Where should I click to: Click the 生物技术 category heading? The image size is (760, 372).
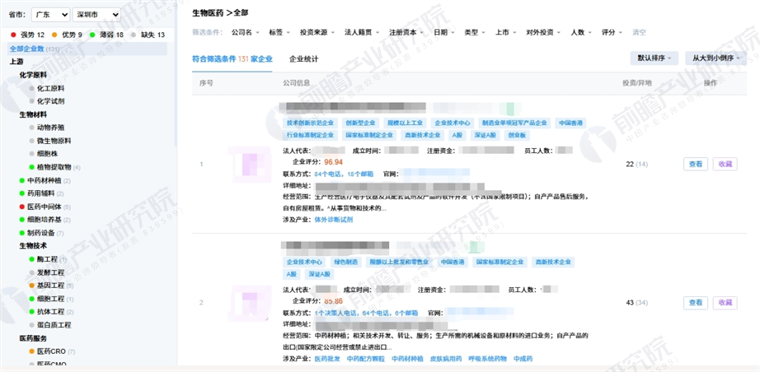(33, 246)
